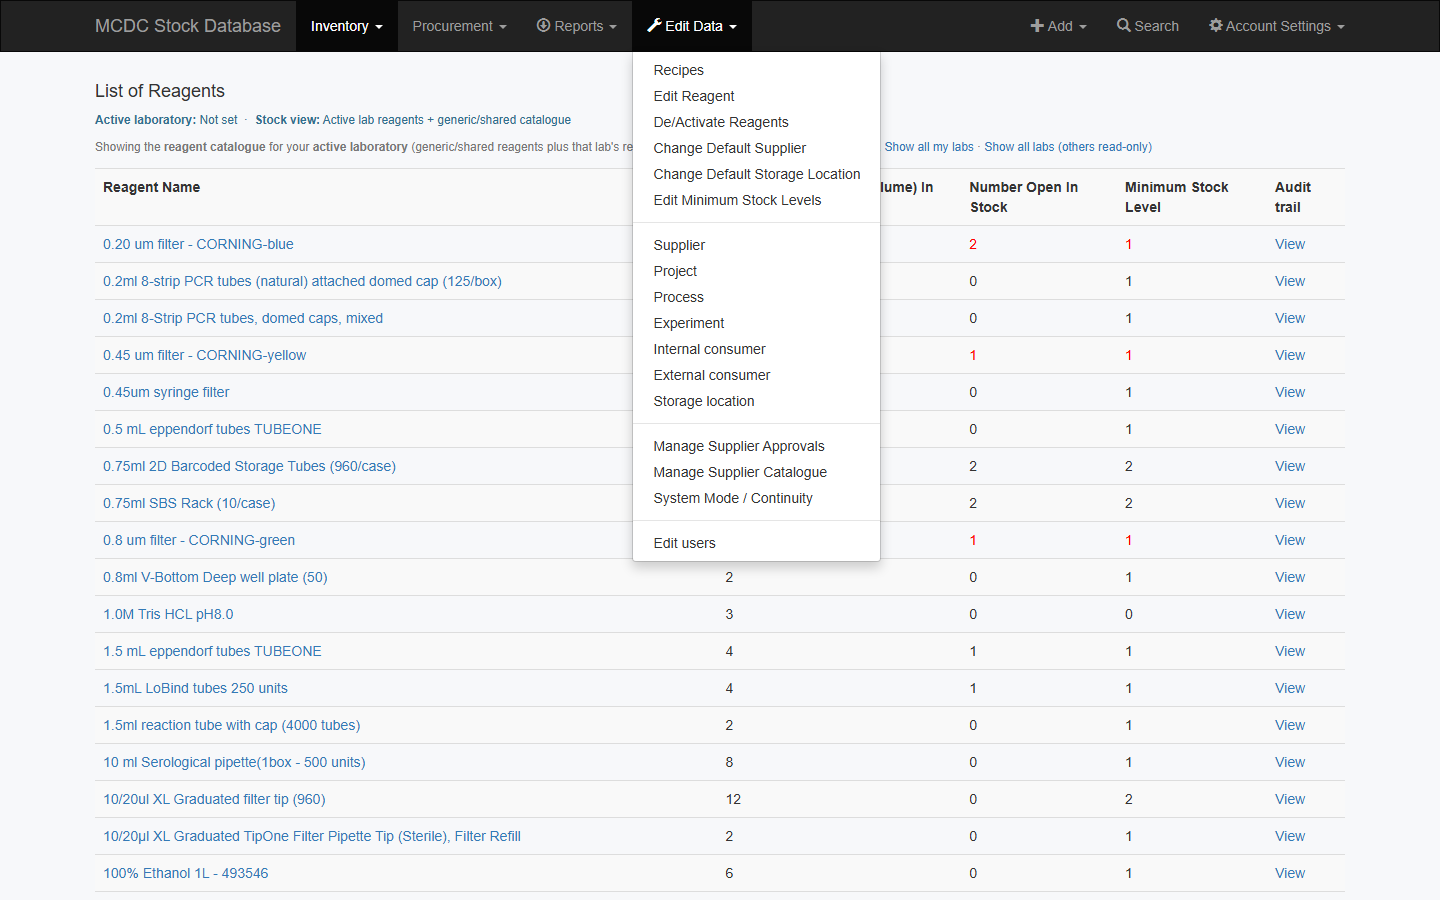1440x900 pixels.
Task: Collapse the Edit Data dropdown
Action: coord(692,26)
